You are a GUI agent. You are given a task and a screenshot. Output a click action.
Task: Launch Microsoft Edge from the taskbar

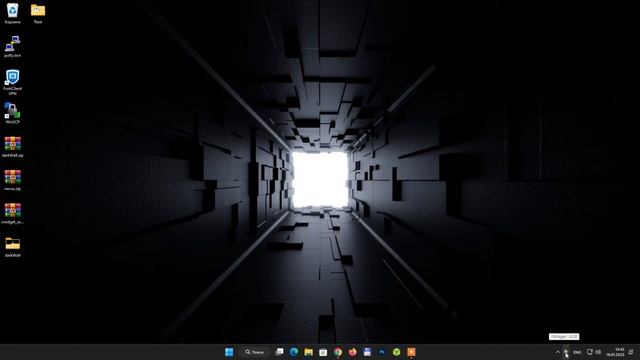pos(294,352)
